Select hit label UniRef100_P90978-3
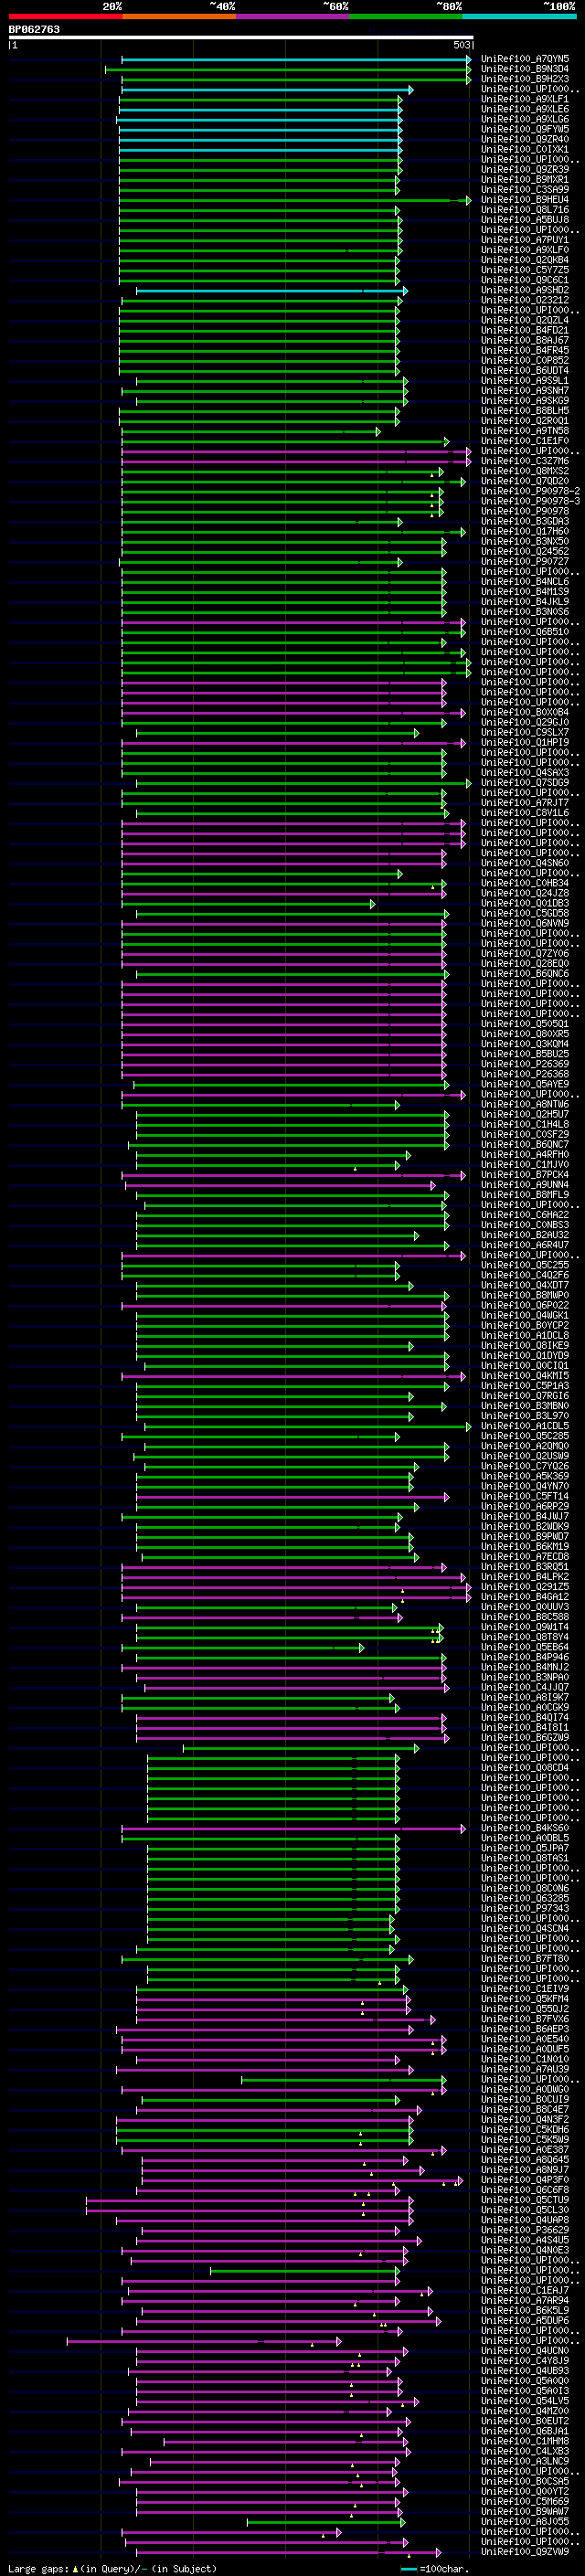This screenshot has height=2576, width=585. point(530,501)
